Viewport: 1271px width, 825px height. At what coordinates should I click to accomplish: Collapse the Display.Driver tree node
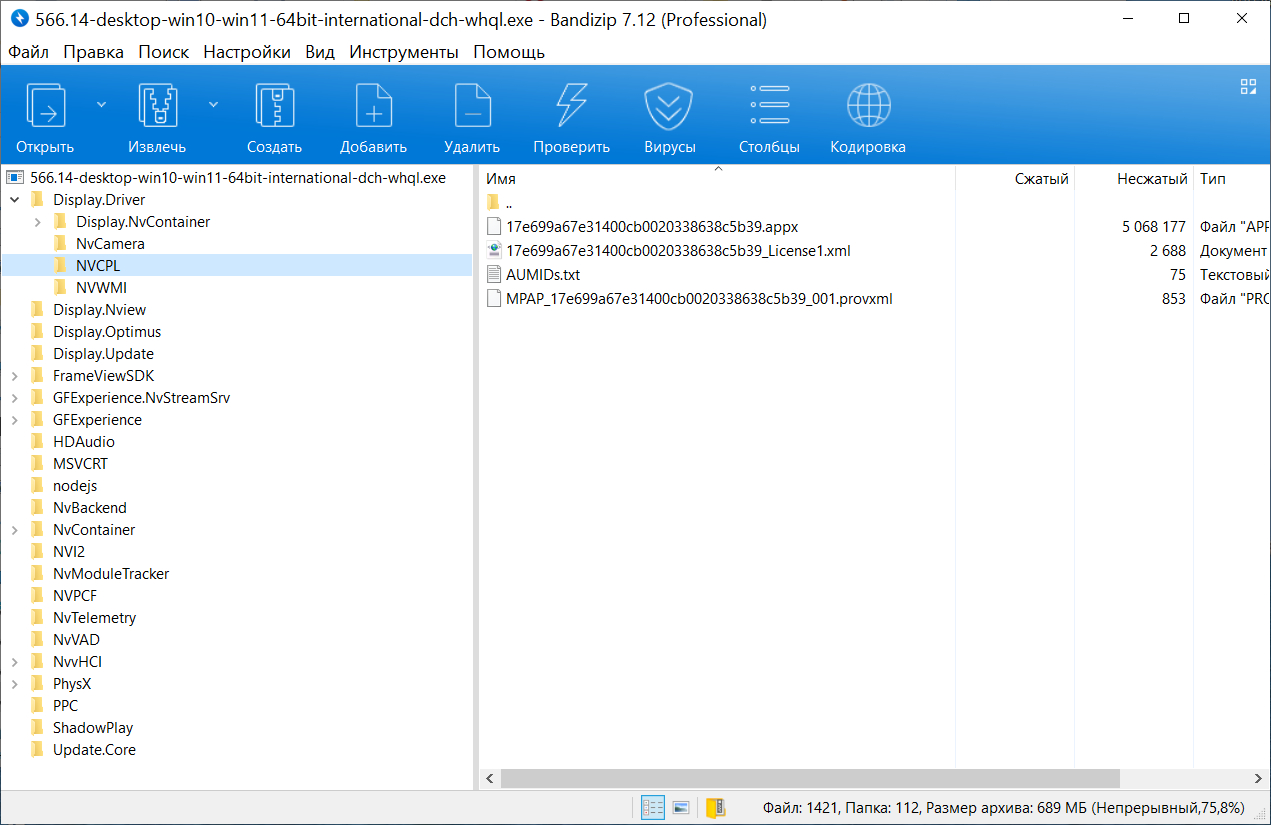[14, 200]
